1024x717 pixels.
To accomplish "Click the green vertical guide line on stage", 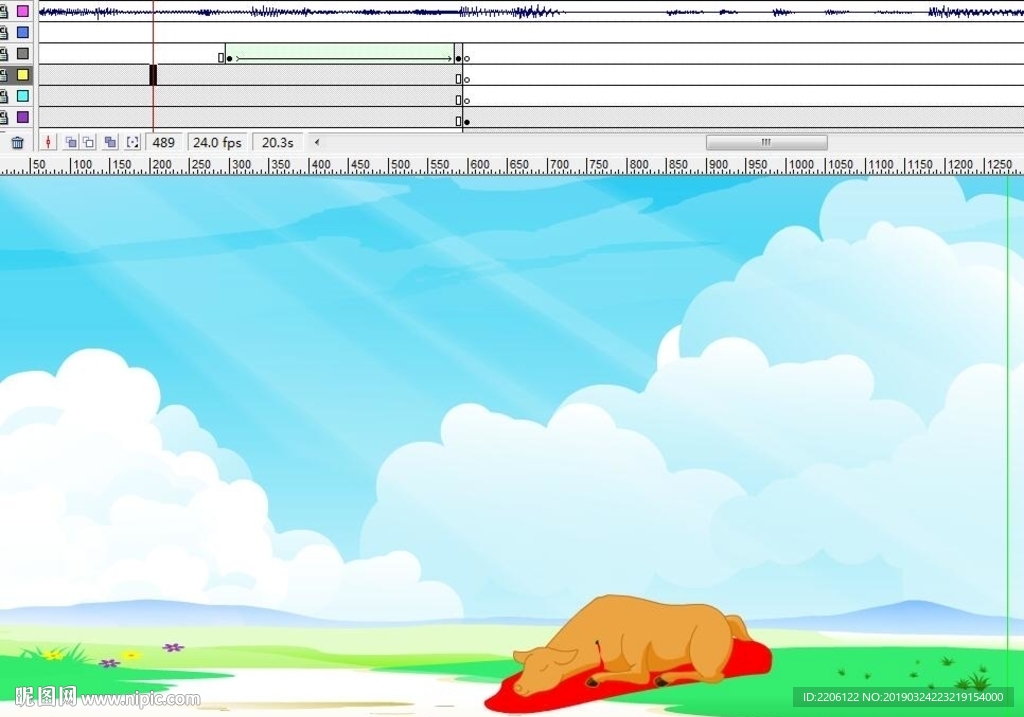I will tap(1008, 444).
